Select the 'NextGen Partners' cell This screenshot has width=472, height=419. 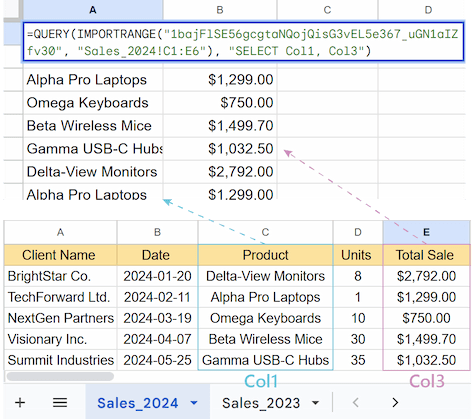tap(60, 318)
